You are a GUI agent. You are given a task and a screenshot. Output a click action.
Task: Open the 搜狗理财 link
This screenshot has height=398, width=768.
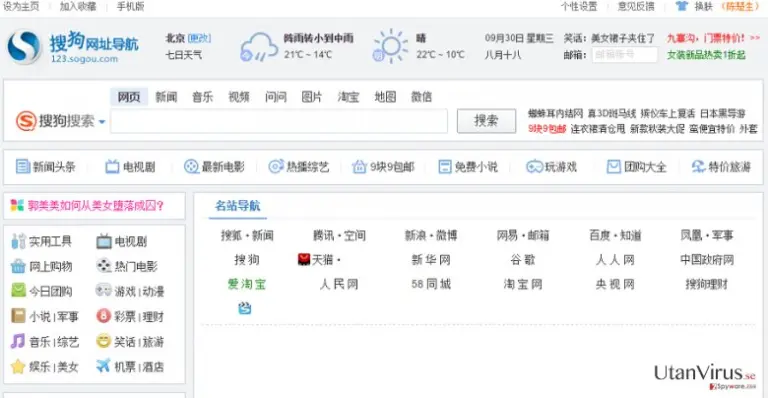pyautogui.click(x=707, y=284)
